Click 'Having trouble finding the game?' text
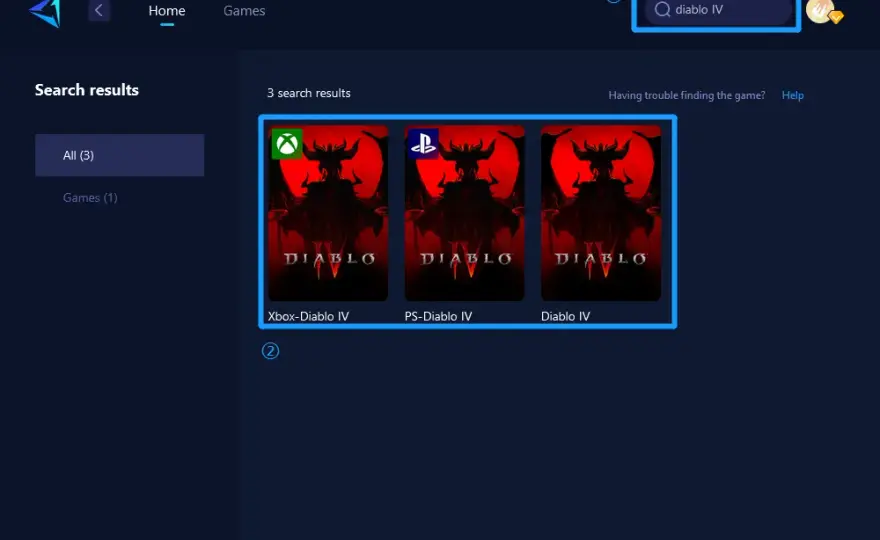Viewport: 880px width, 540px height. (686, 95)
